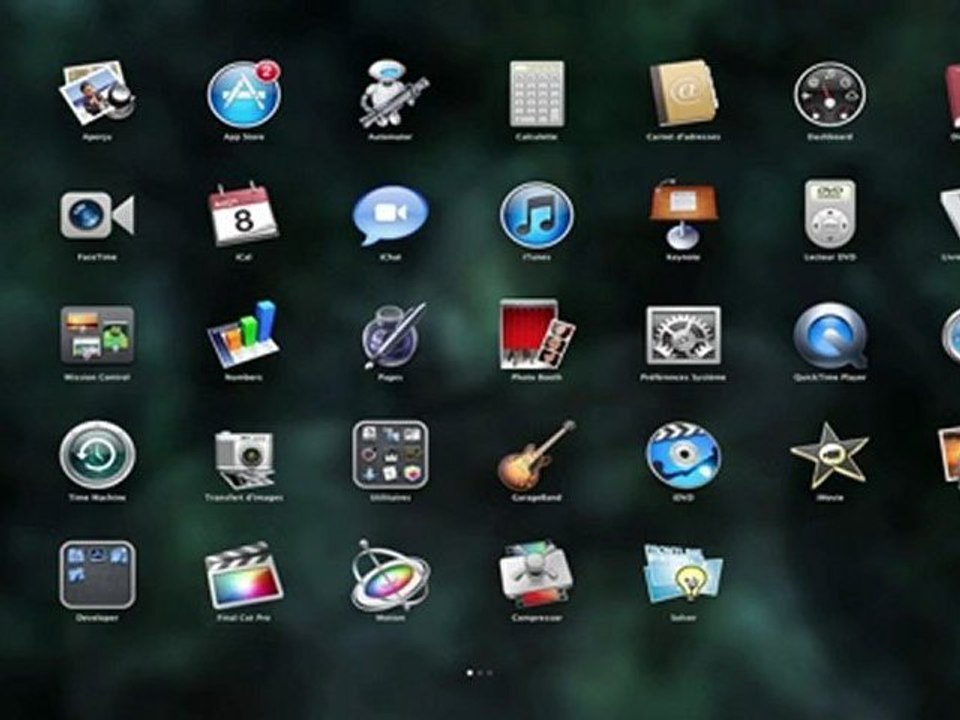
Task: Launch Photo Booth
Action: point(536,335)
